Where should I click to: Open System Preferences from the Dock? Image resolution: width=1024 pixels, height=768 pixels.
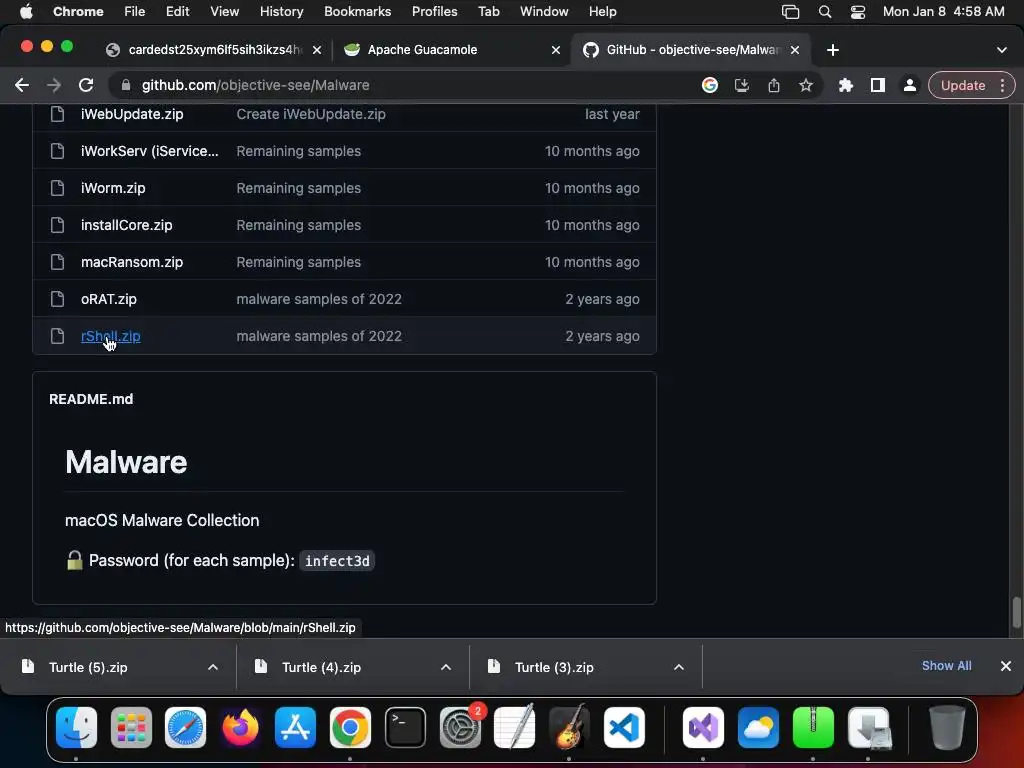click(x=460, y=728)
